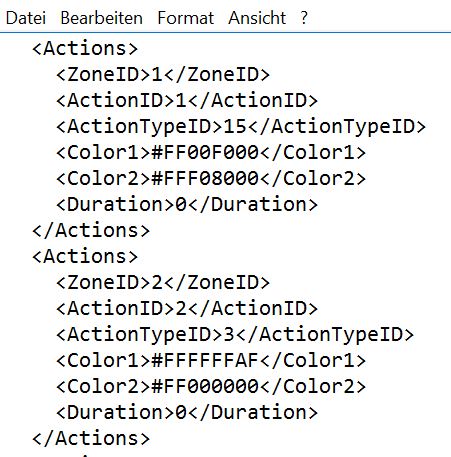This screenshot has height=457, width=451.
Task: Click the second opening <Actions> tag
Action: [85, 256]
